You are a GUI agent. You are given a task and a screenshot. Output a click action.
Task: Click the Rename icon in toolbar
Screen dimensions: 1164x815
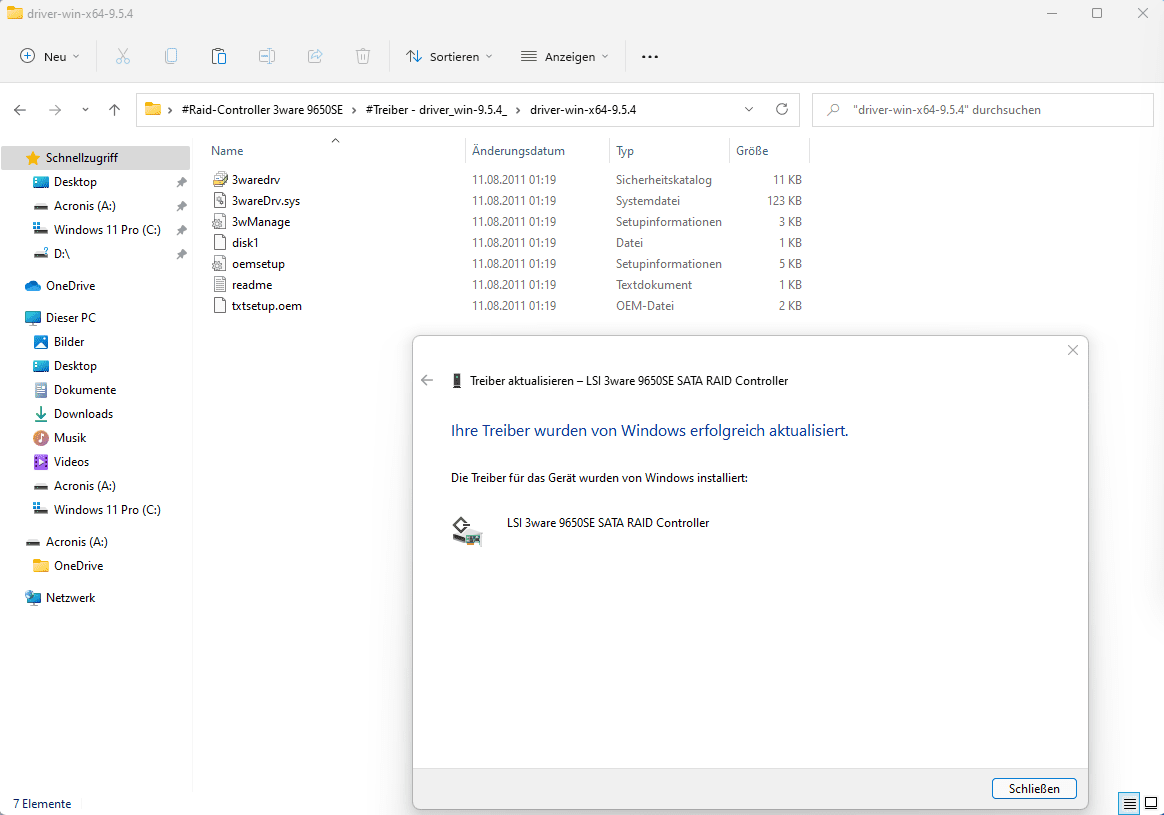(267, 56)
